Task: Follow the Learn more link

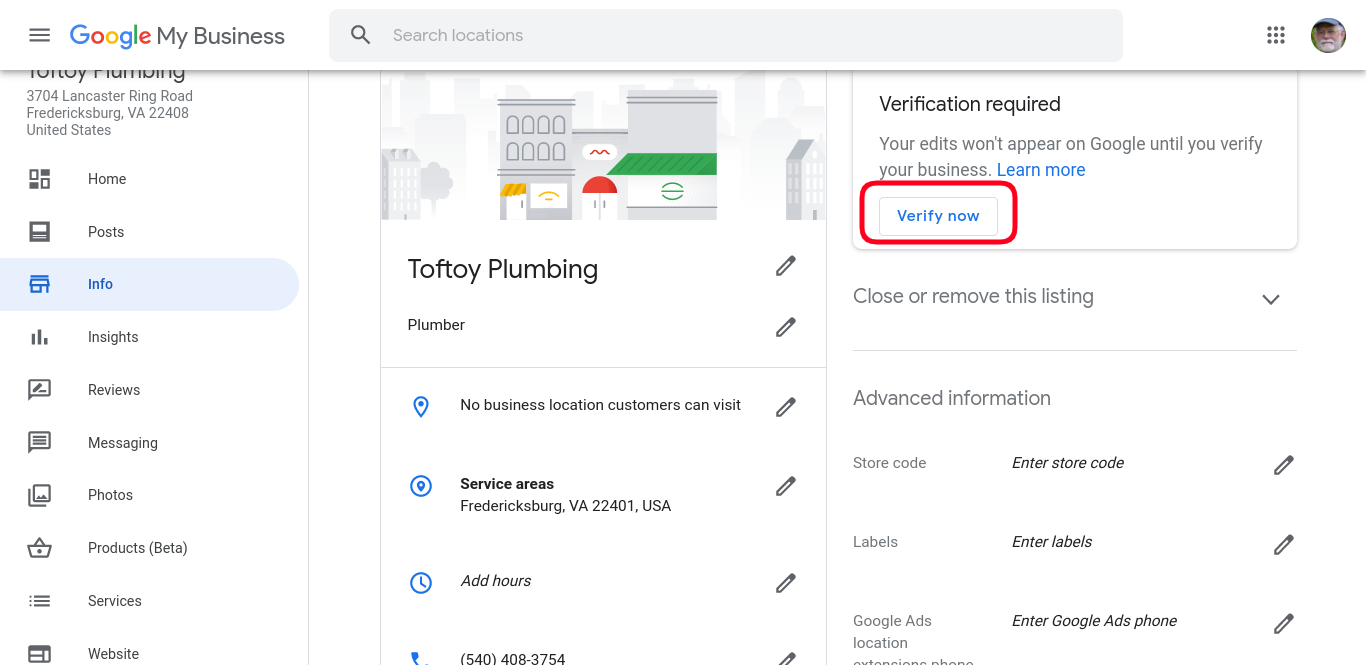Action: pos(1041,170)
